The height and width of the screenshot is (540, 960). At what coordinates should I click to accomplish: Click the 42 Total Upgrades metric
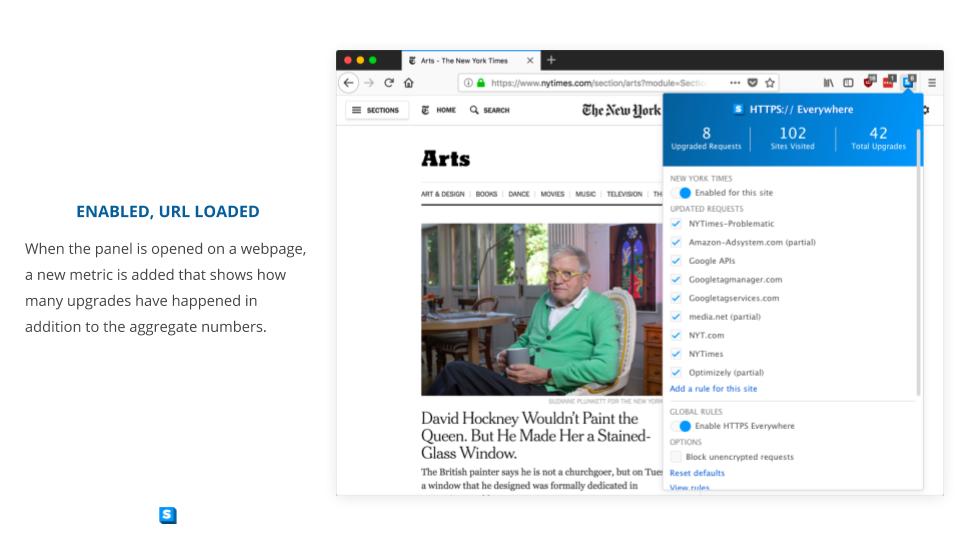(x=878, y=138)
